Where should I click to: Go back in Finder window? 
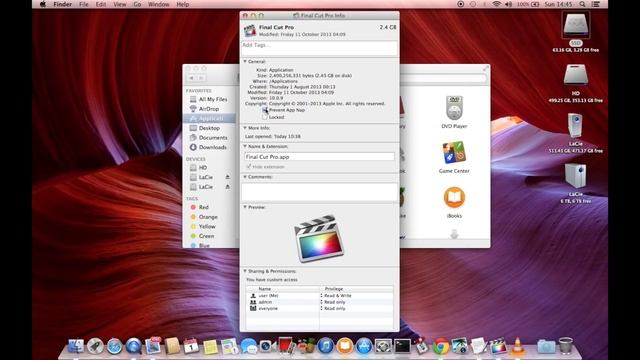(191, 78)
